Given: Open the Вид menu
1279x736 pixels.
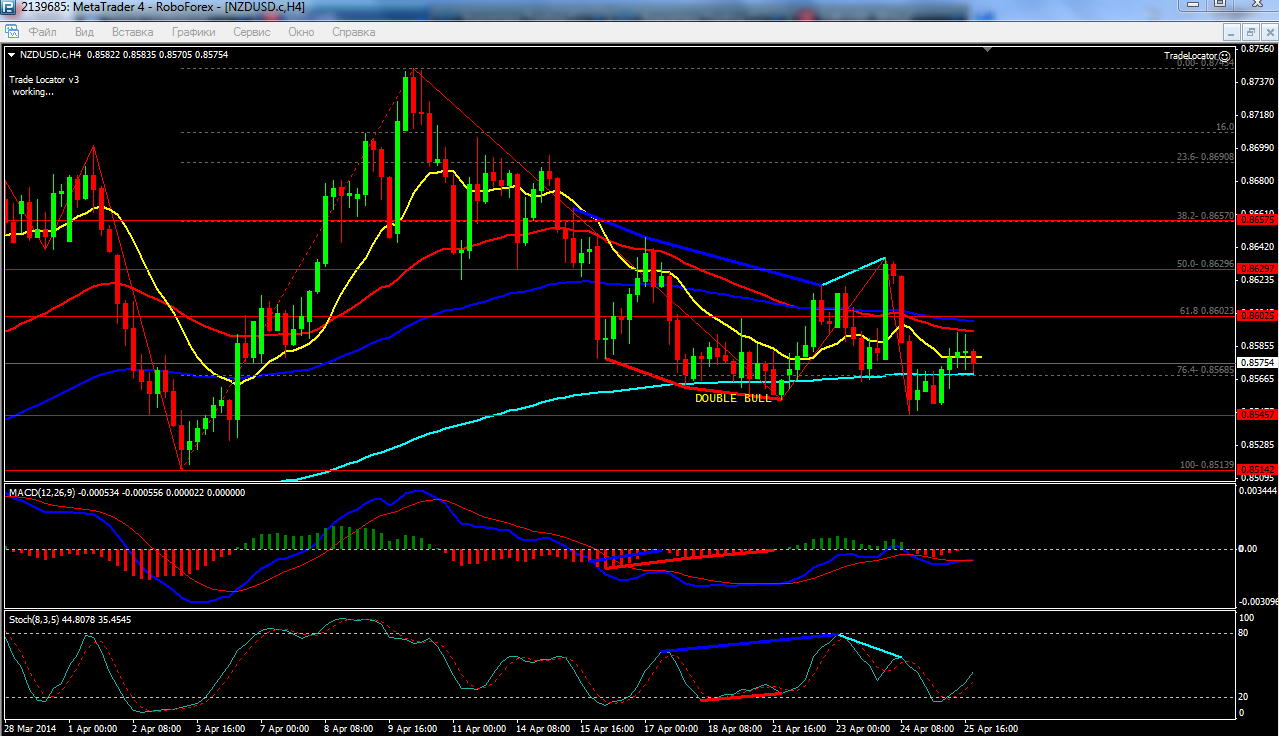Looking at the screenshot, I should (x=84, y=32).
